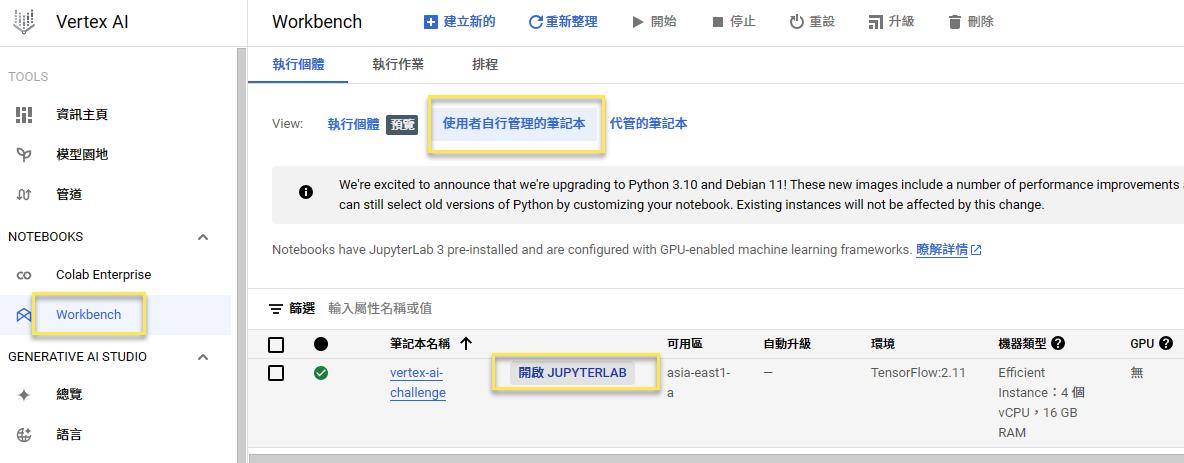1184x463 pixels.
Task: Click the 管道 pipelines icon
Action: [x=24, y=195]
